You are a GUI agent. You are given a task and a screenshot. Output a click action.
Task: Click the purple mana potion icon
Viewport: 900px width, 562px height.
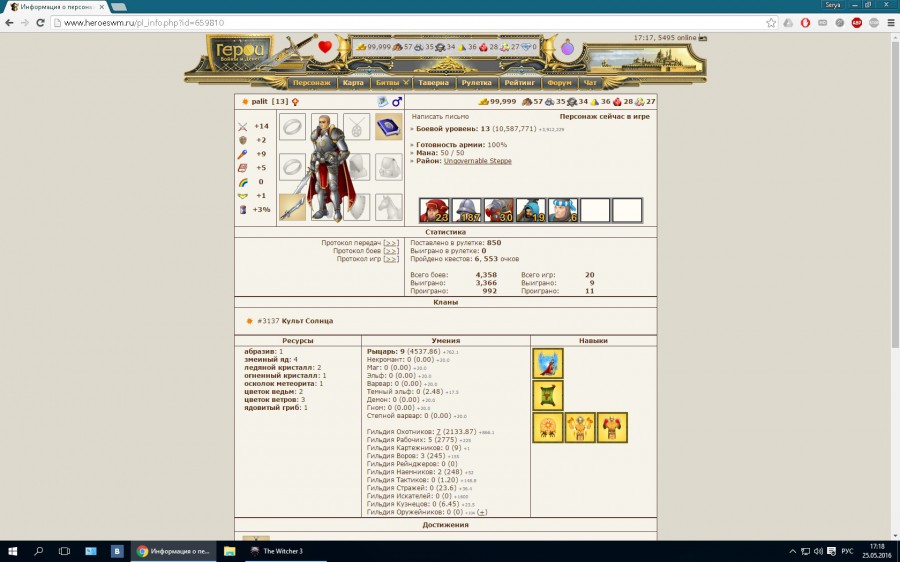(x=567, y=48)
